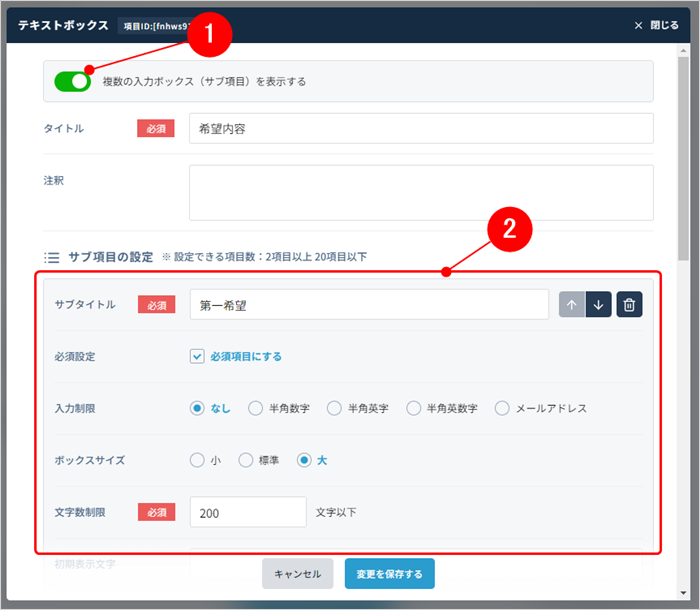This screenshot has height=610, width=700.
Task: Click 変更を保存する button
Action: pos(389,574)
